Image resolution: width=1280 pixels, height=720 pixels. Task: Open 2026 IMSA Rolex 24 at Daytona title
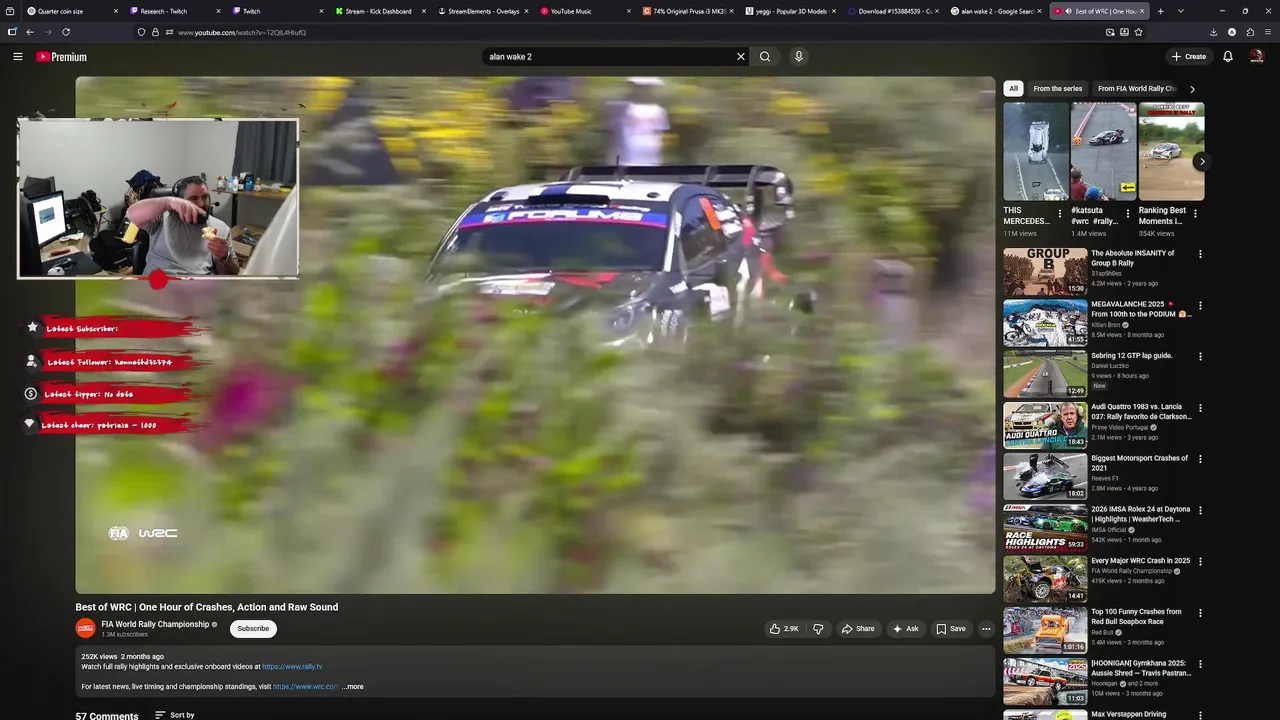tap(1141, 514)
